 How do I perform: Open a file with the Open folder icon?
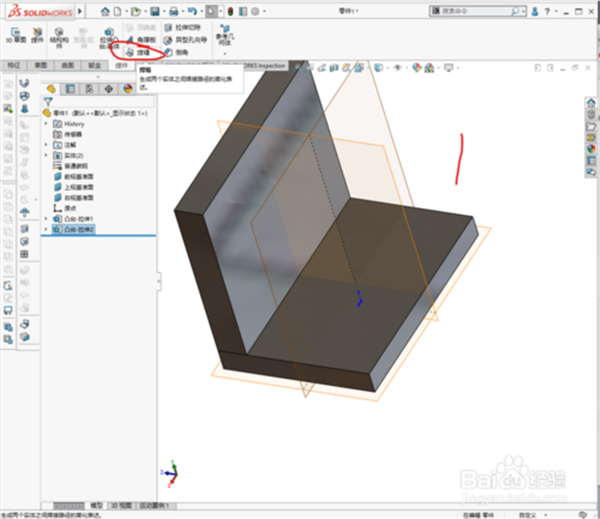pyautogui.click(x=136, y=11)
